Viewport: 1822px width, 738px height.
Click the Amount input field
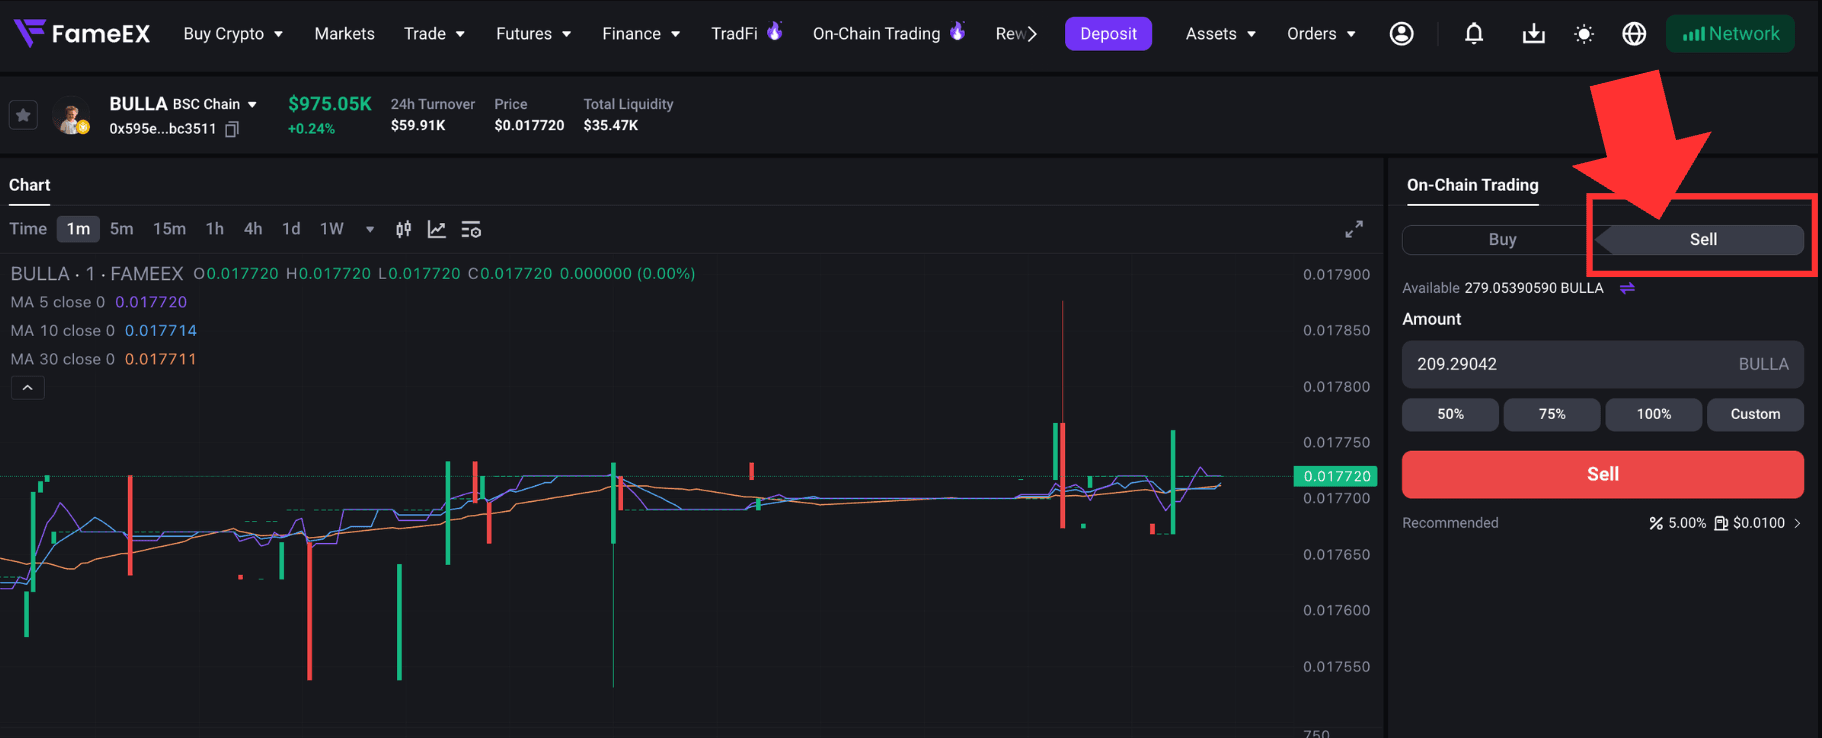pyautogui.click(x=1603, y=364)
